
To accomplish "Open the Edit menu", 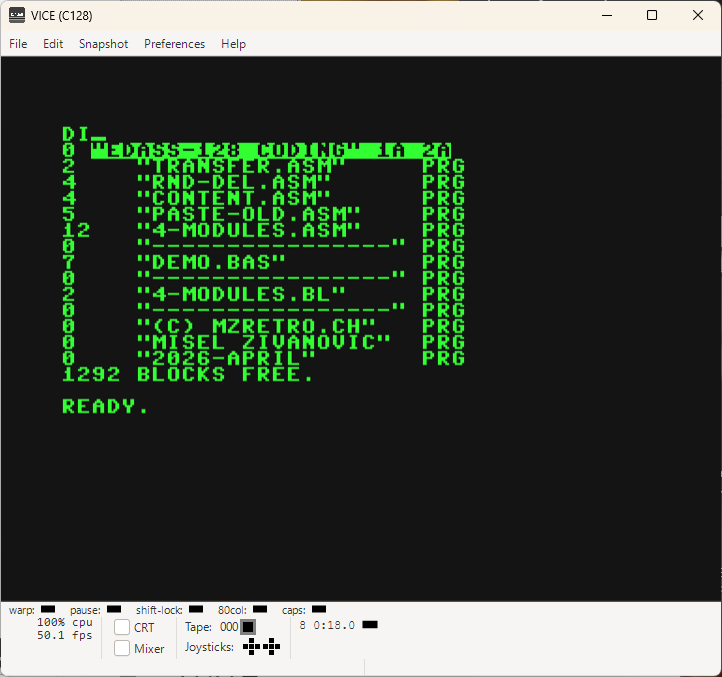I will [53, 44].
